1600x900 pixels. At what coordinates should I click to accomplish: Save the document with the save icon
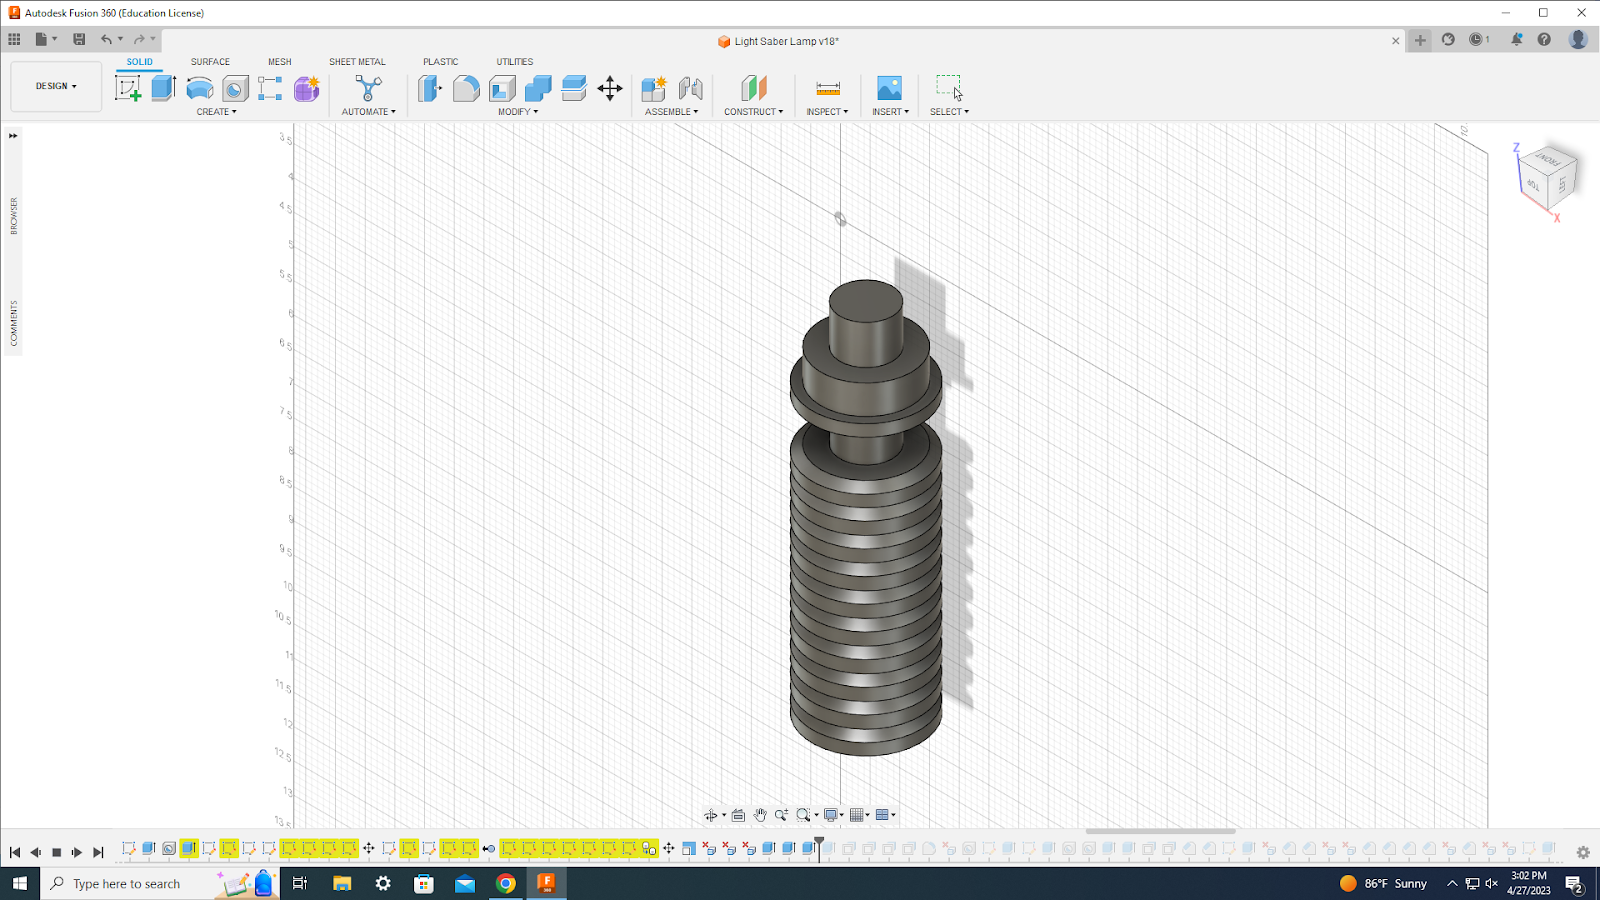pyautogui.click(x=79, y=39)
